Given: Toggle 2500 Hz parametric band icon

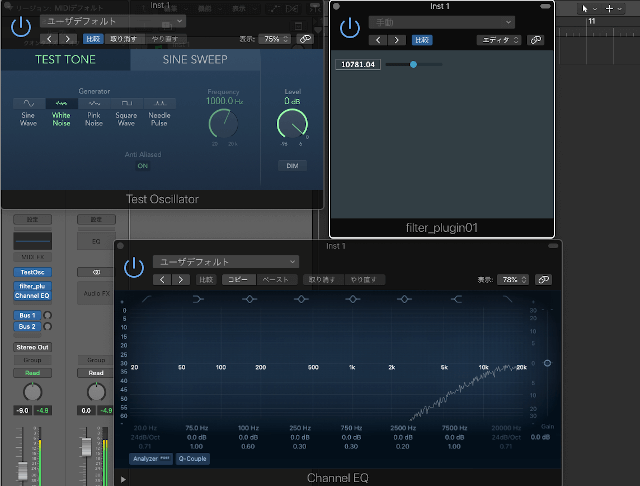Looking at the screenshot, I should (x=404, y=300).
